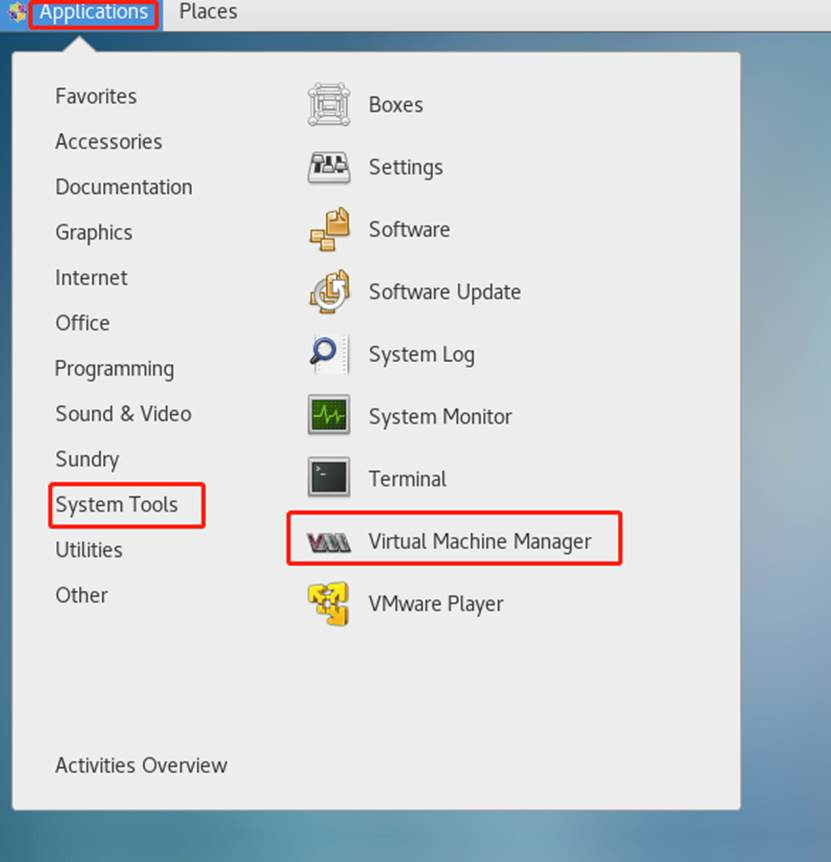Click Activities Overview
The height and width of the screenshot is (862, 831).
pos(141,766)
